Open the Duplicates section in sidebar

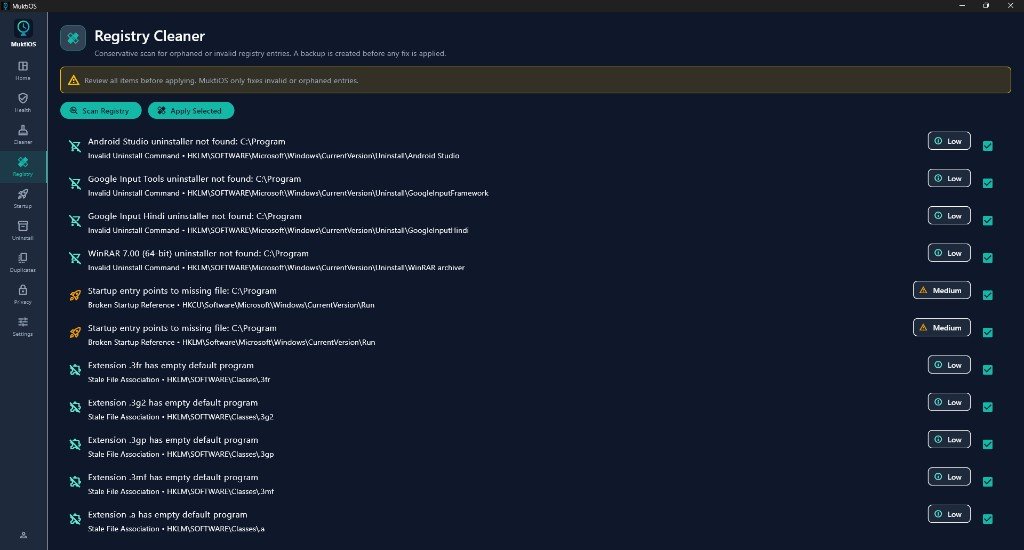tap(23, 263)
